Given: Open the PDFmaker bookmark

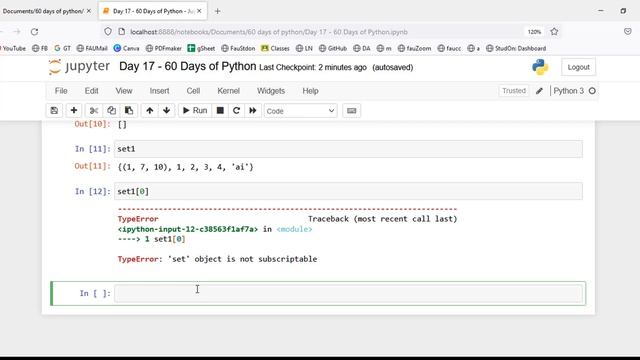Looking at the screenshot, I should pos(163,48).
